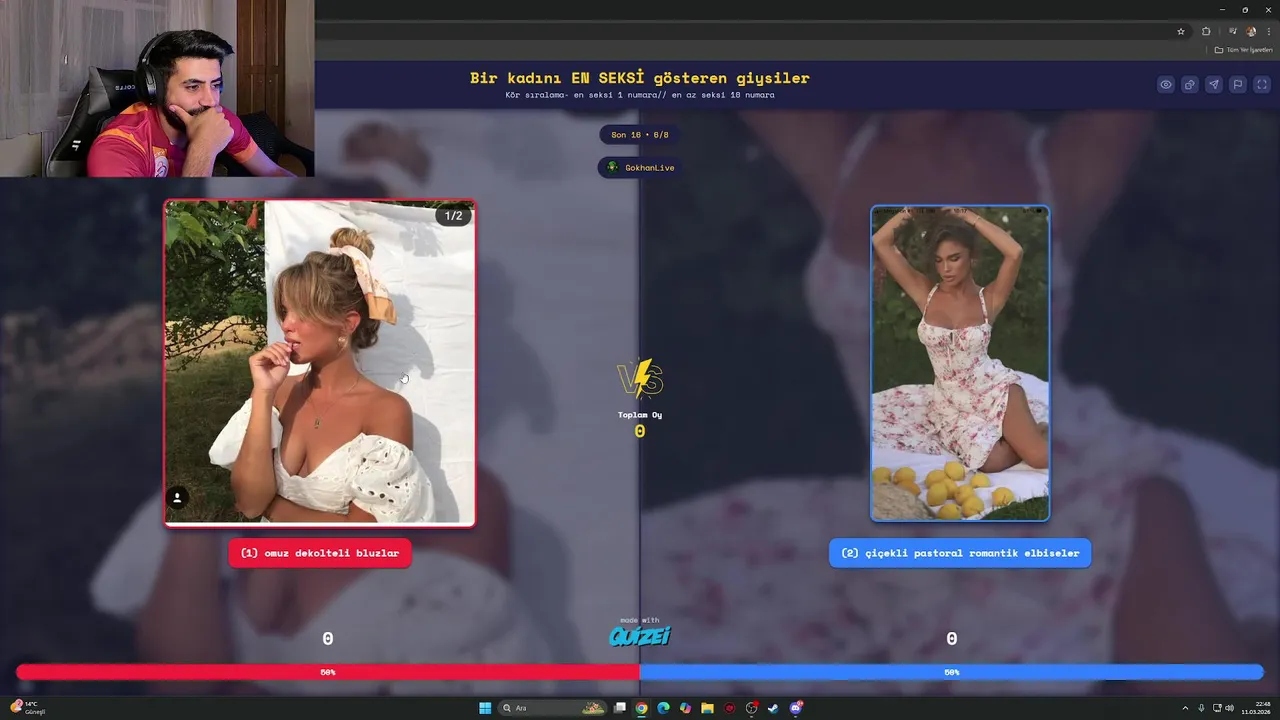Click the network tray icon

[1216, 708]
